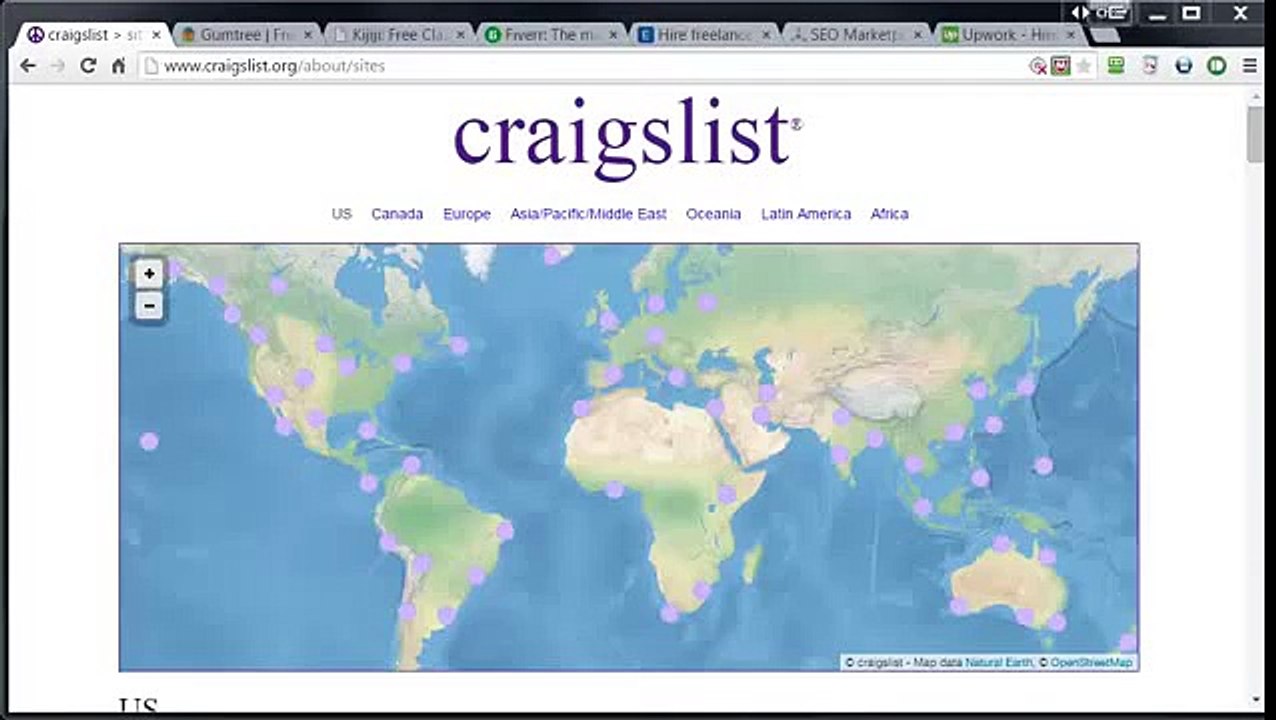Close the Upwork tab
The width and height of the screenshot is (1276, 720).
click(x=1071, y=35)
